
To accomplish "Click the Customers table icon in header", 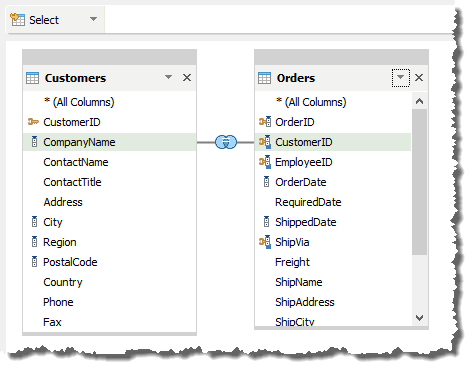I will [x=32, y=78].
